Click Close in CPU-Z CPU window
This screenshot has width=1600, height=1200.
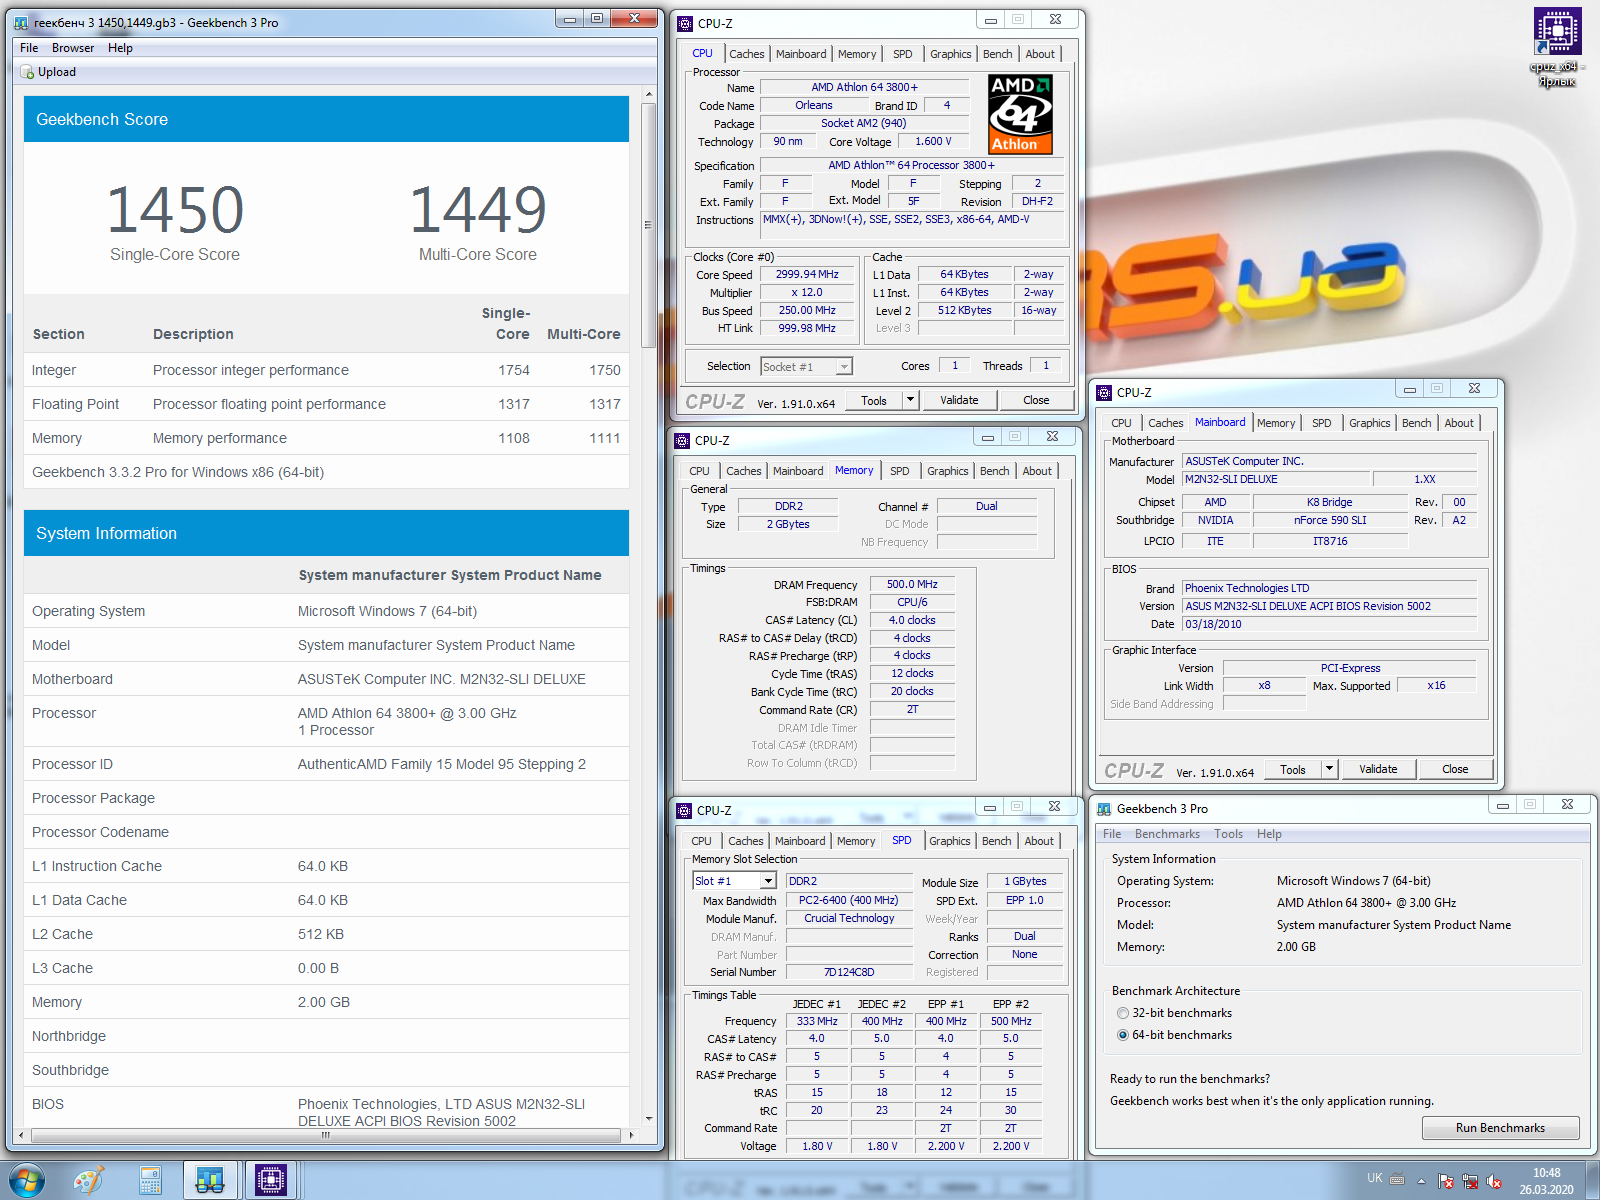1036,400
